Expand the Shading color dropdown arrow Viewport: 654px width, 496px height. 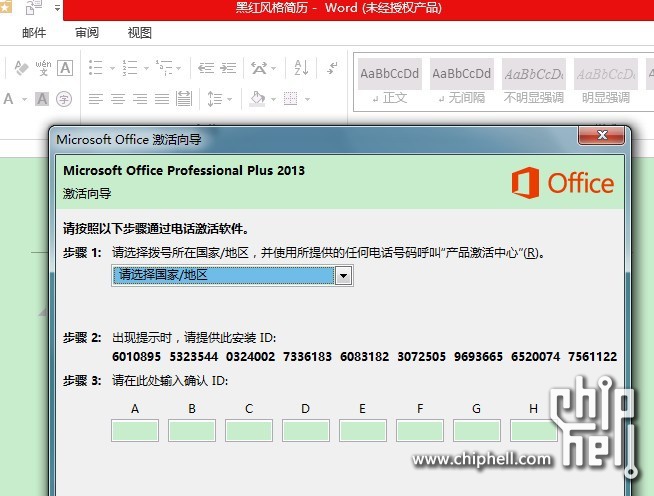[x=273, y=99]
